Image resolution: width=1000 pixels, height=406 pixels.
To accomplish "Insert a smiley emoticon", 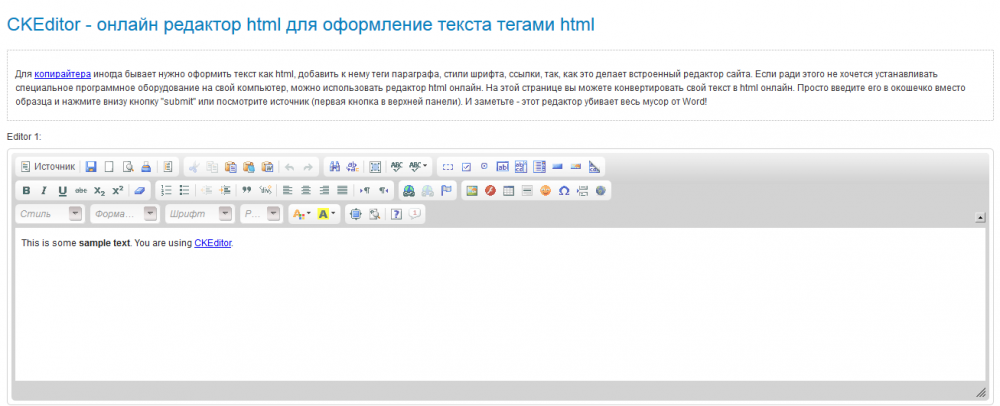I will coord(546,190).
